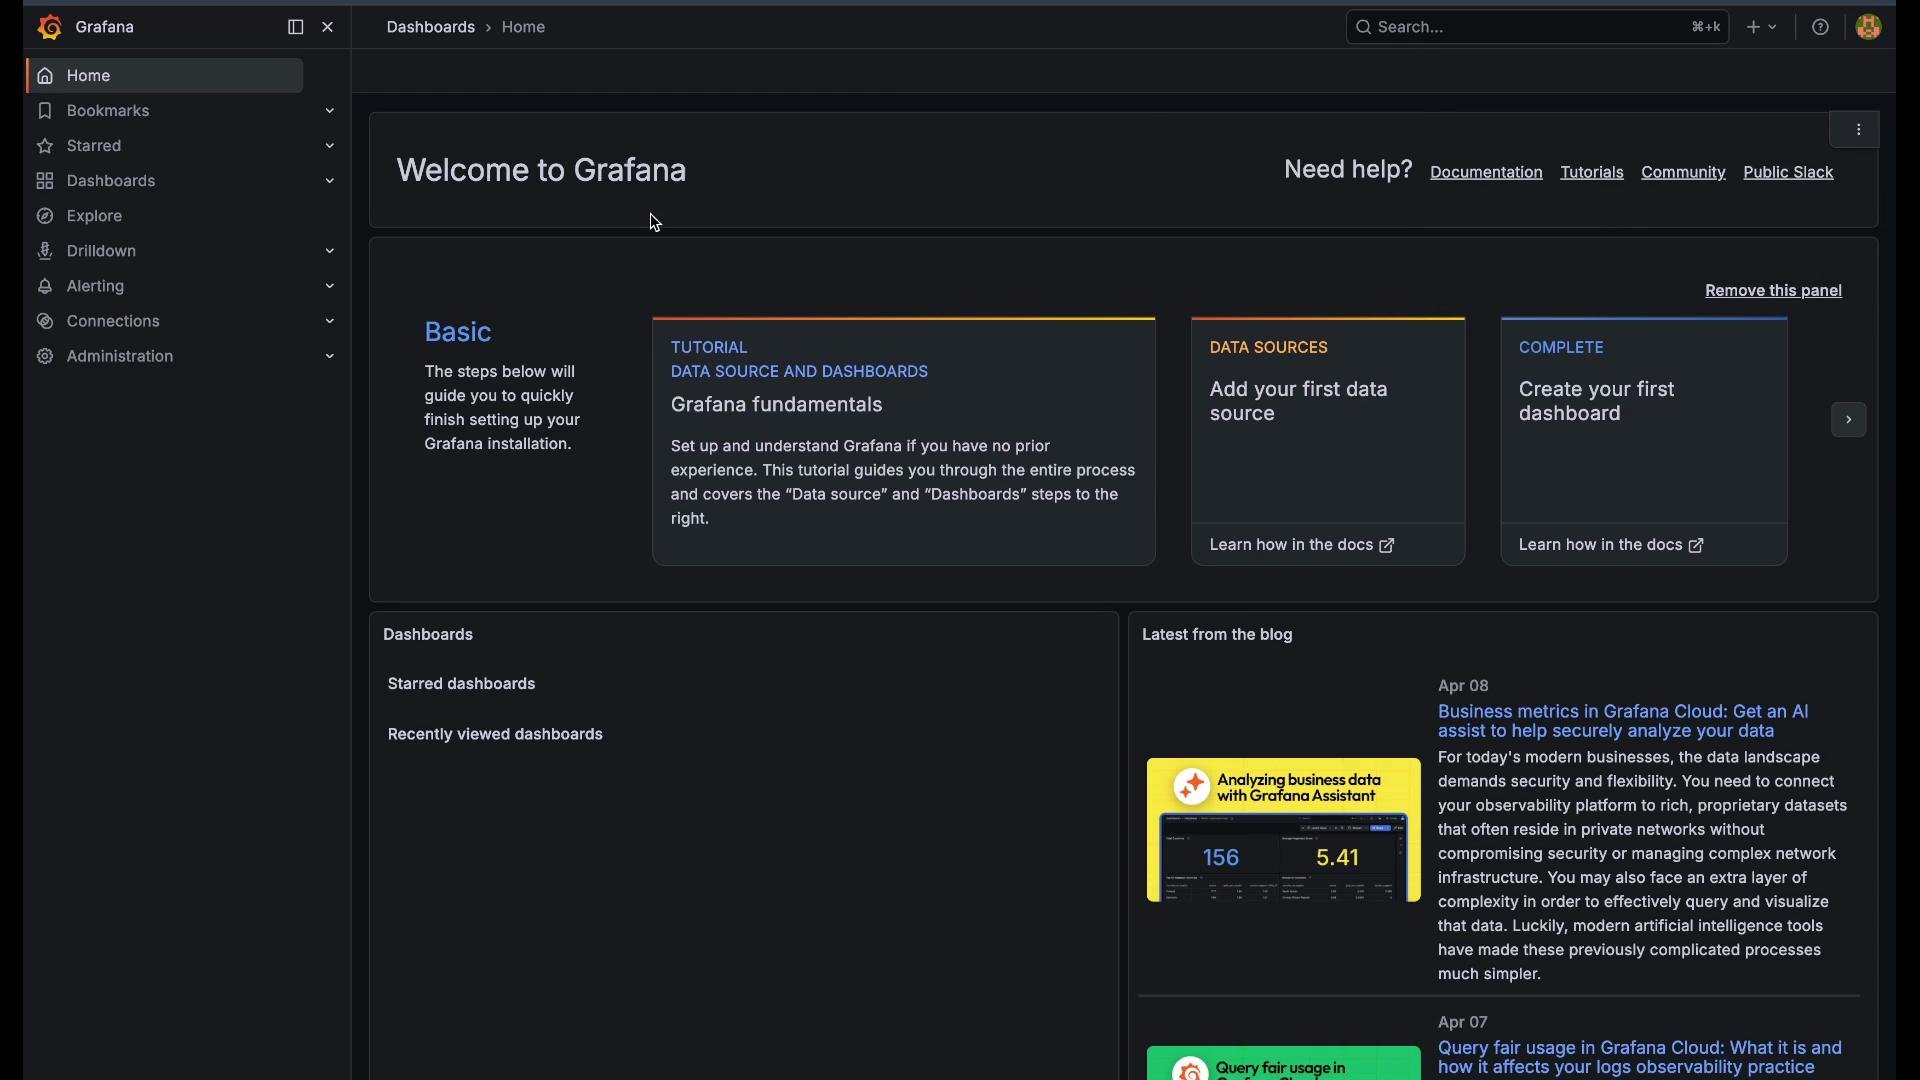
Task: Click Remove this panel
Action: point(1774,292)
